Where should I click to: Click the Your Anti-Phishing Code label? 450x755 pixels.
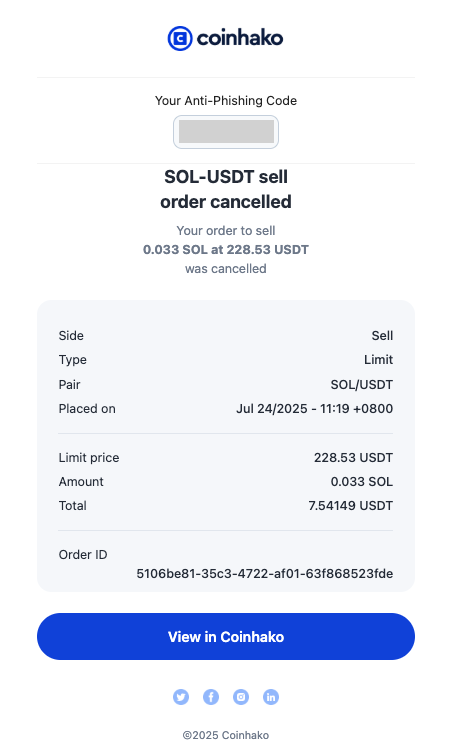(226, 101)
